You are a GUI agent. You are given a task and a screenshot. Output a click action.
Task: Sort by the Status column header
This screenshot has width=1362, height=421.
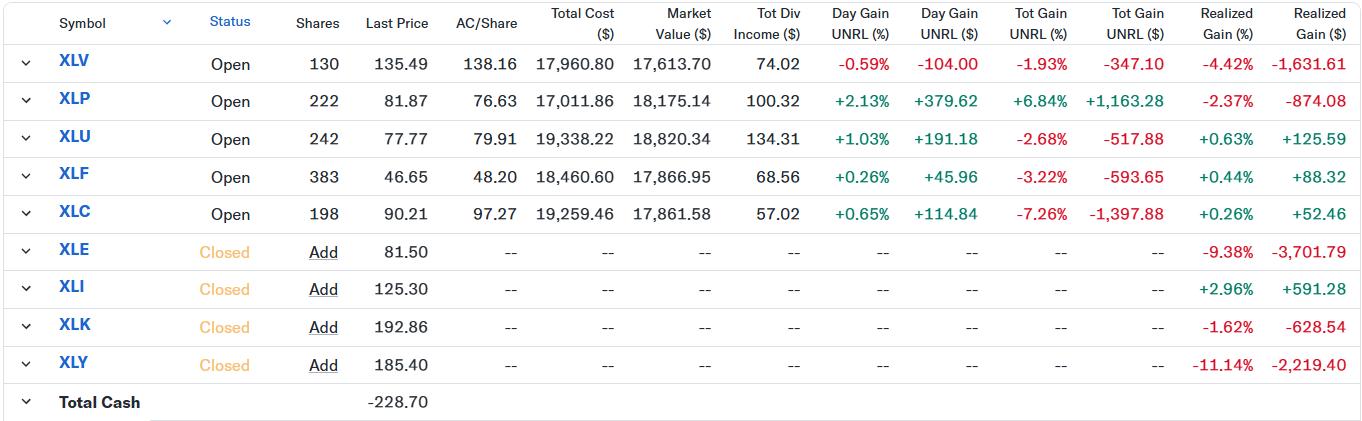pyautogui.click(x=230, y=22)
